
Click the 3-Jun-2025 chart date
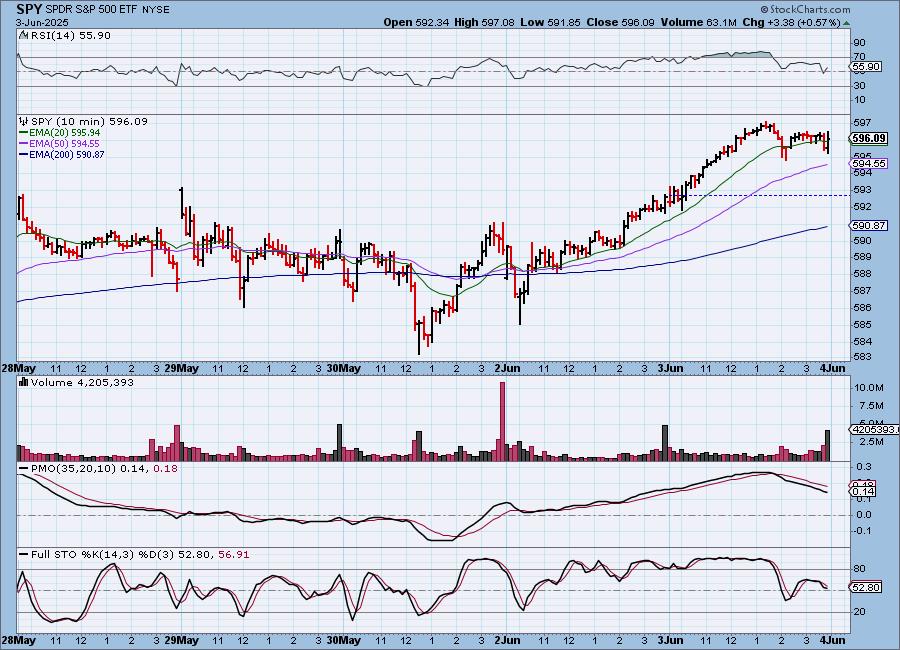tap(42, 23)
